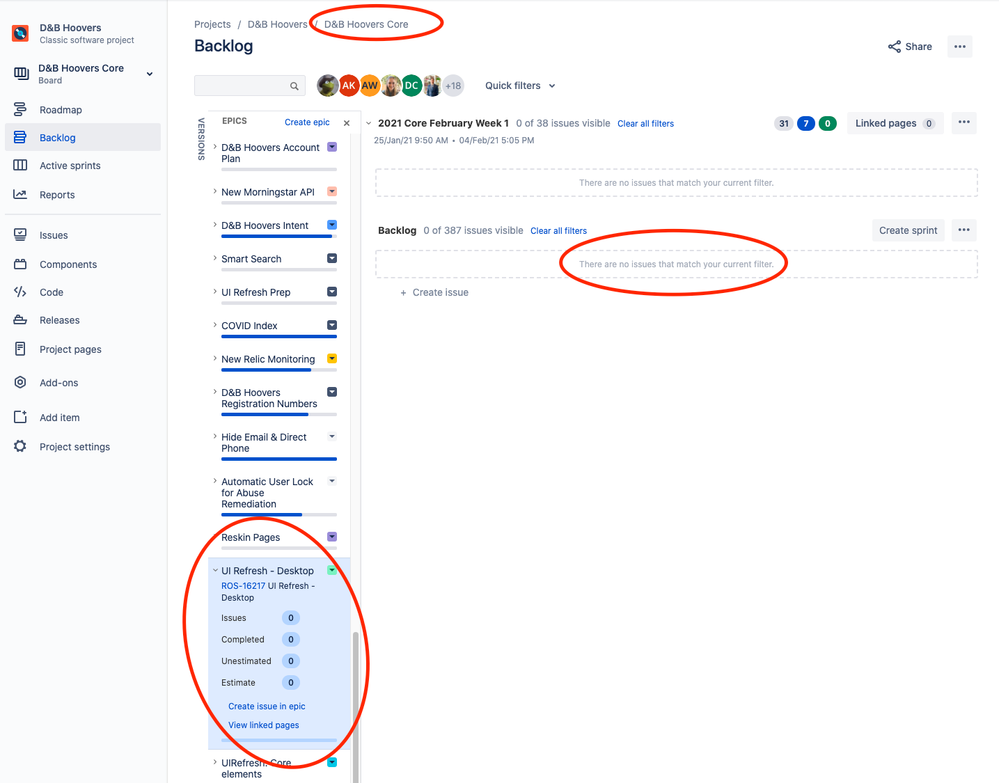Screen dimensions: 999x783
Task: Collapse the UI Refresh - Desktop epic
Action: pyautogui.click(x=215, y=570)
